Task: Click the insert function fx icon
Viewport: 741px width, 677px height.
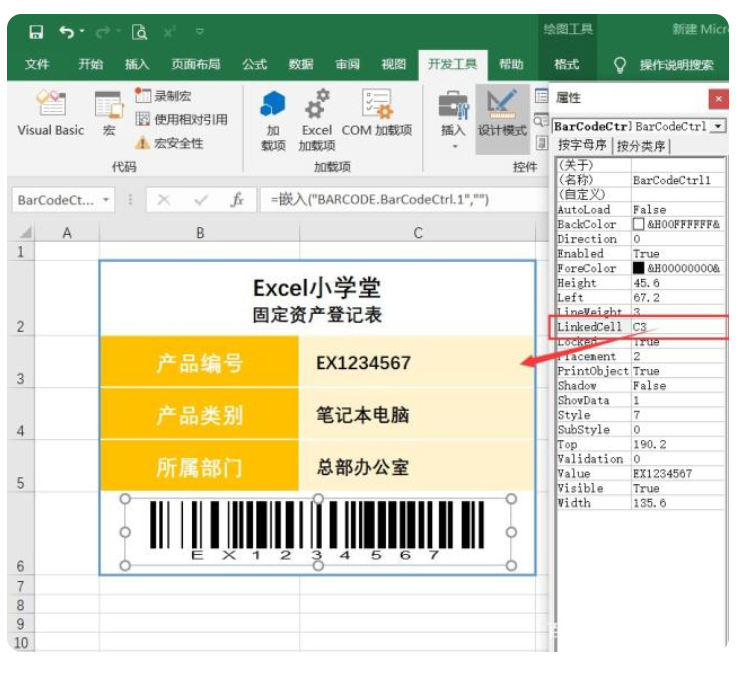Action: 237,200
